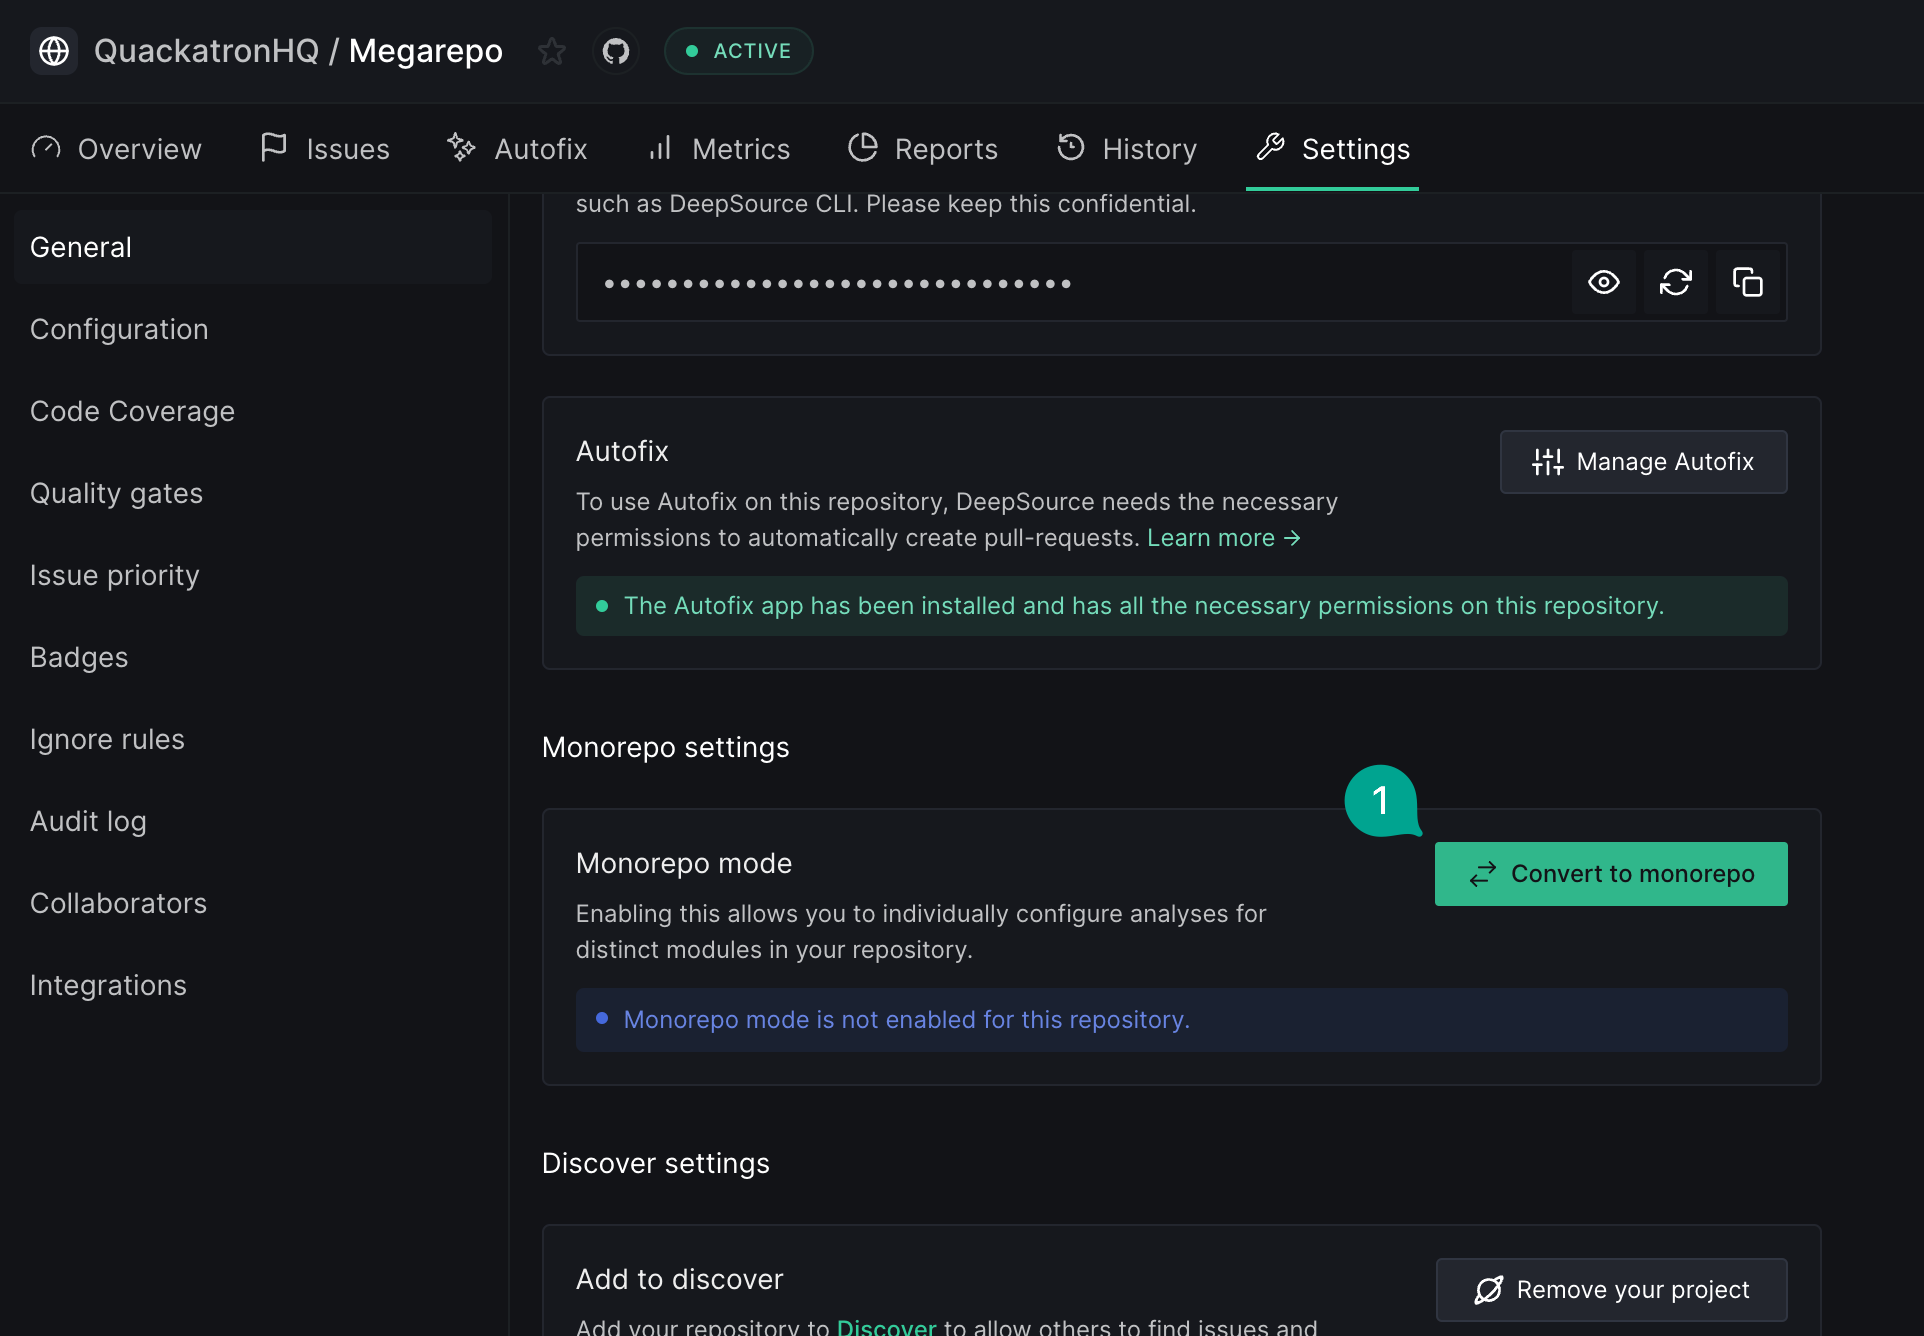Open the History tab
Image resolution: width=1924 pixels, height=1336 pixels.
tap(1127, 149)
